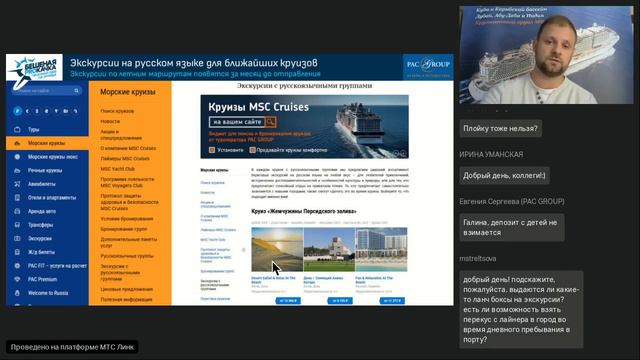Click the chat sender name ИРИНА УМАНСКАЯ
The height and width of the screenshot is (360, 640).
[x=491, y=155]
